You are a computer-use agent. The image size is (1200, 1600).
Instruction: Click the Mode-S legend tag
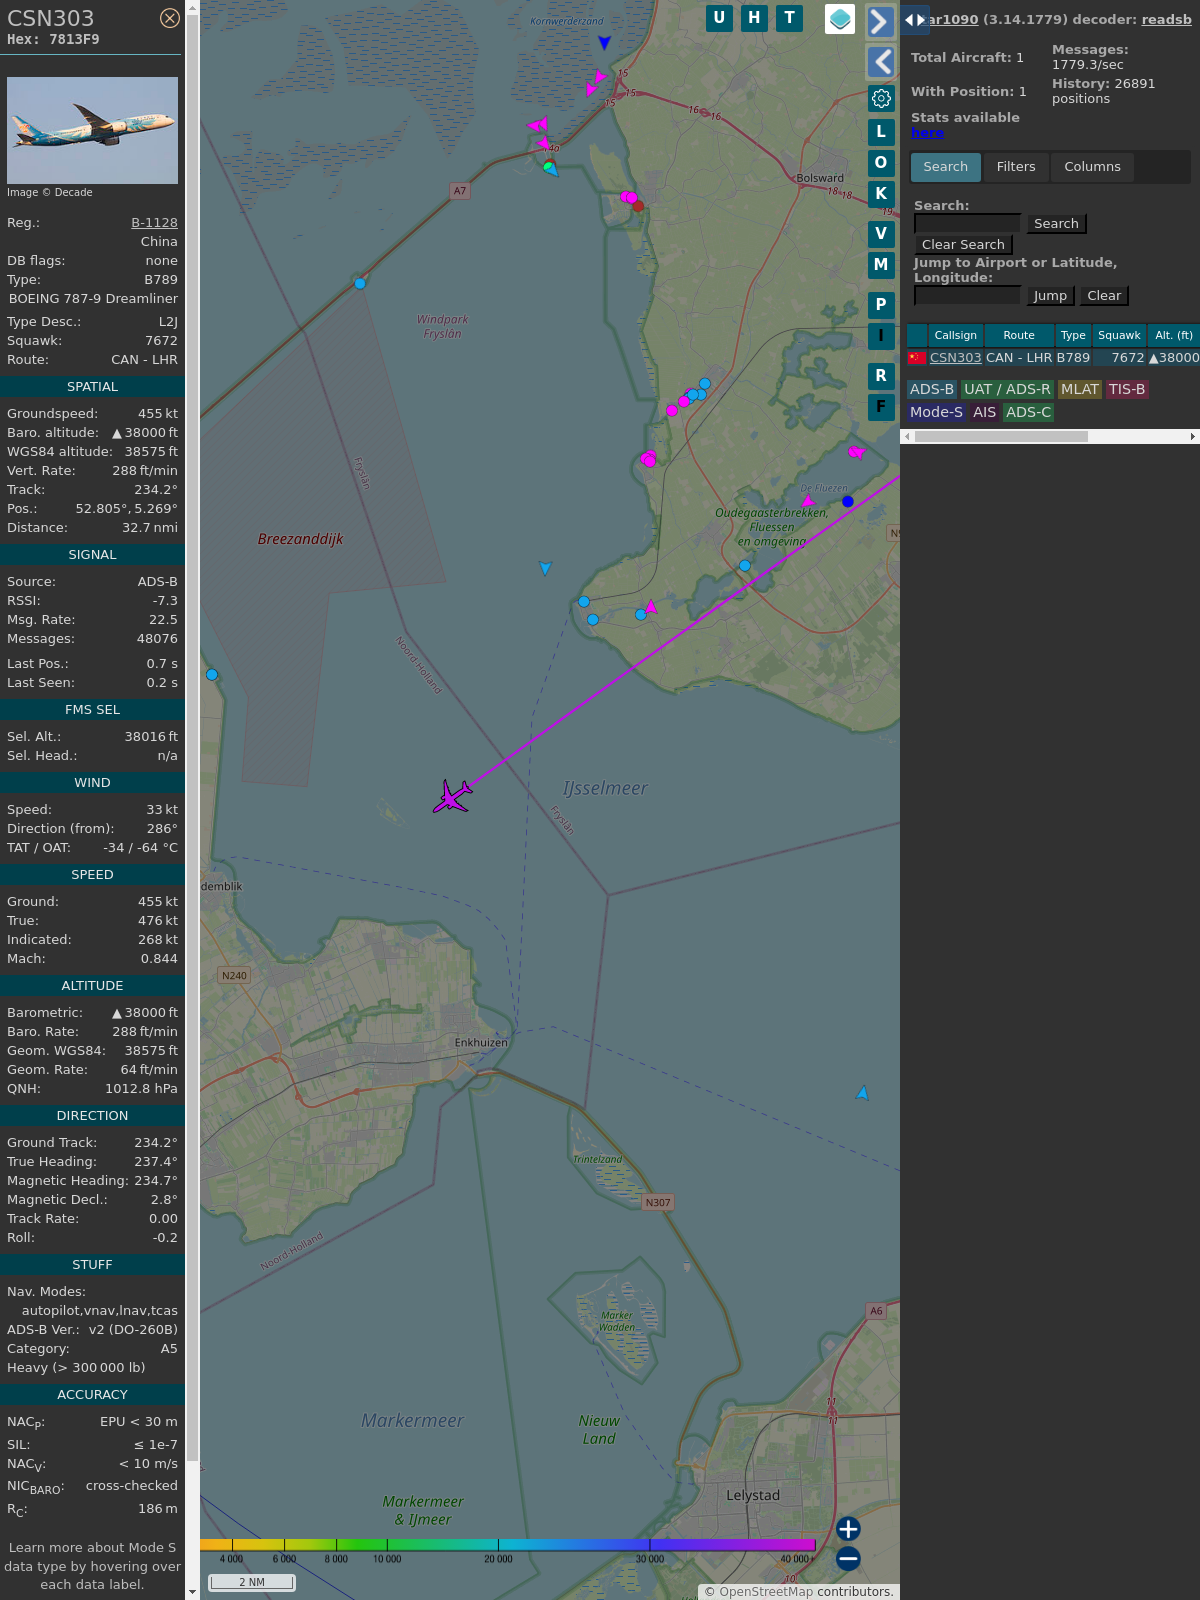936,413
